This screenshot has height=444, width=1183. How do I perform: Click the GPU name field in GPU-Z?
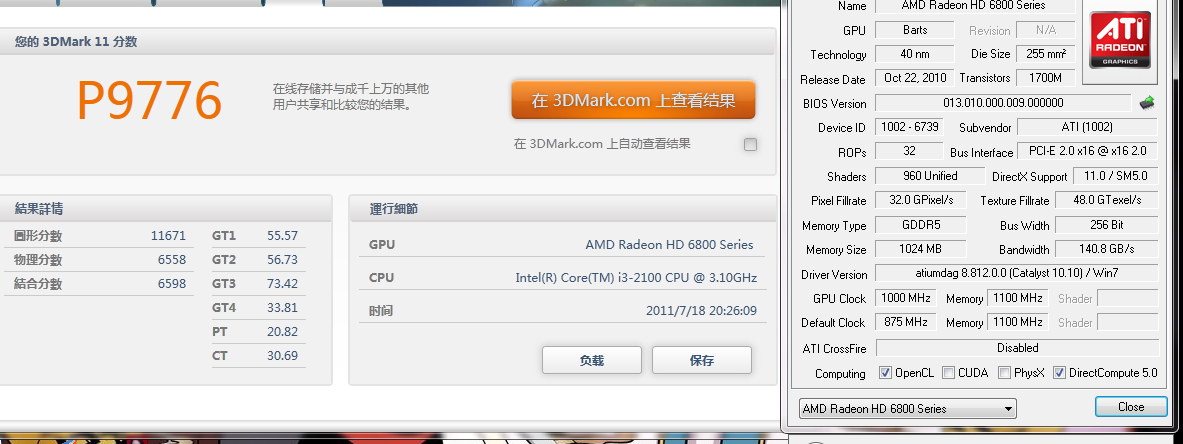(973, 6)
